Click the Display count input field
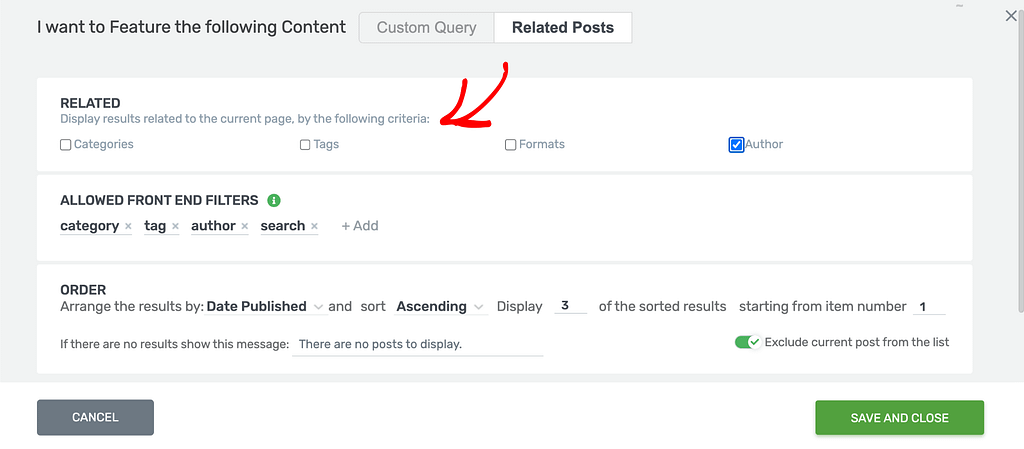1024x449 pixels. pos(571,306)
